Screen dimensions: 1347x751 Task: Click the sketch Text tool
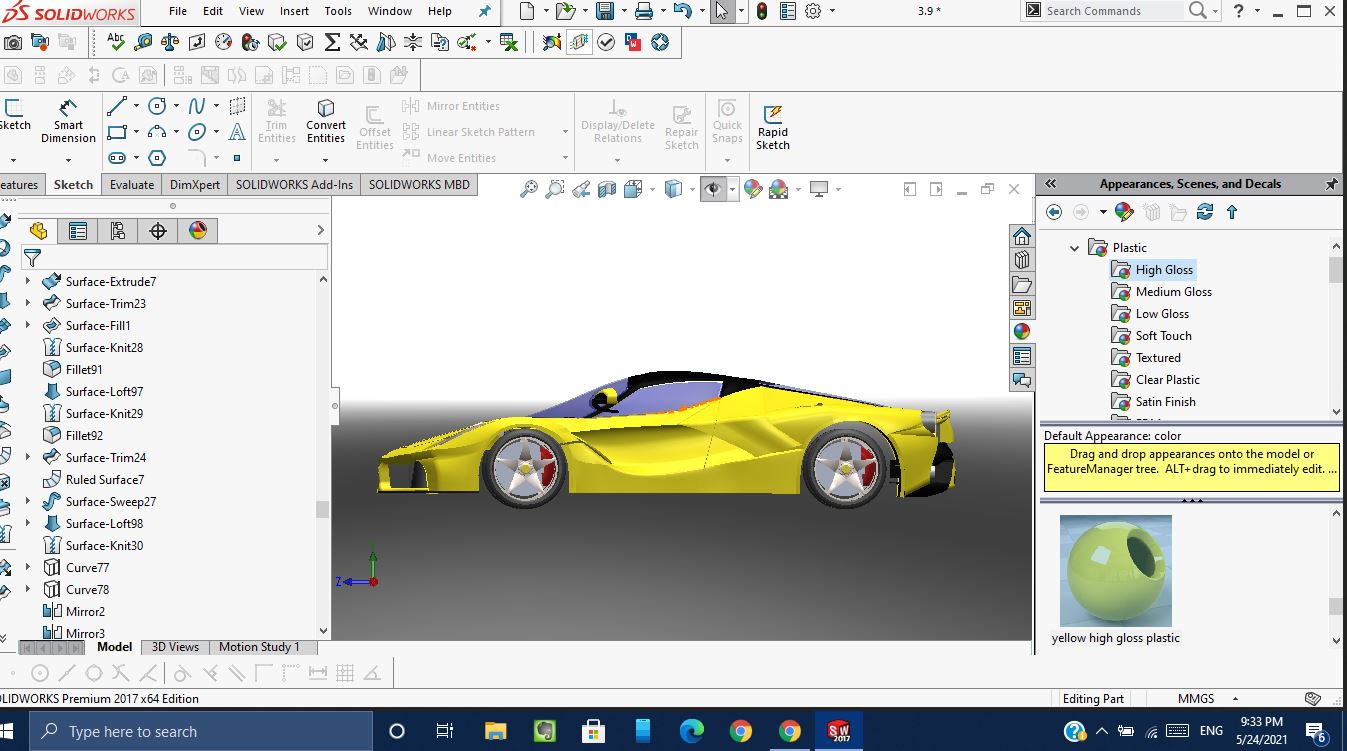(x=237, y=132)
